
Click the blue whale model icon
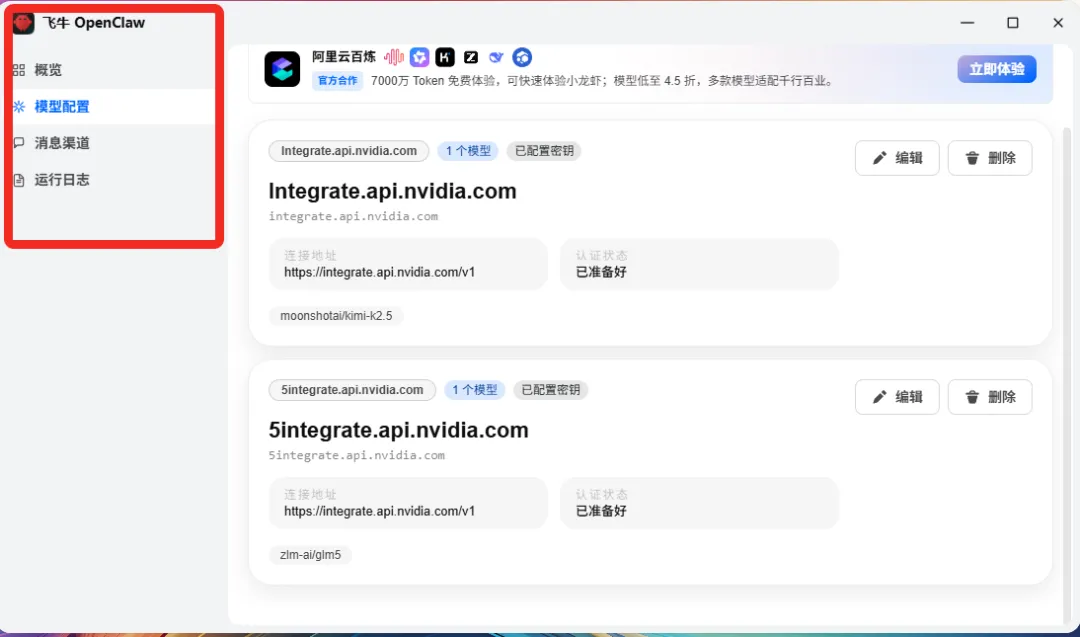click(496, 57)
